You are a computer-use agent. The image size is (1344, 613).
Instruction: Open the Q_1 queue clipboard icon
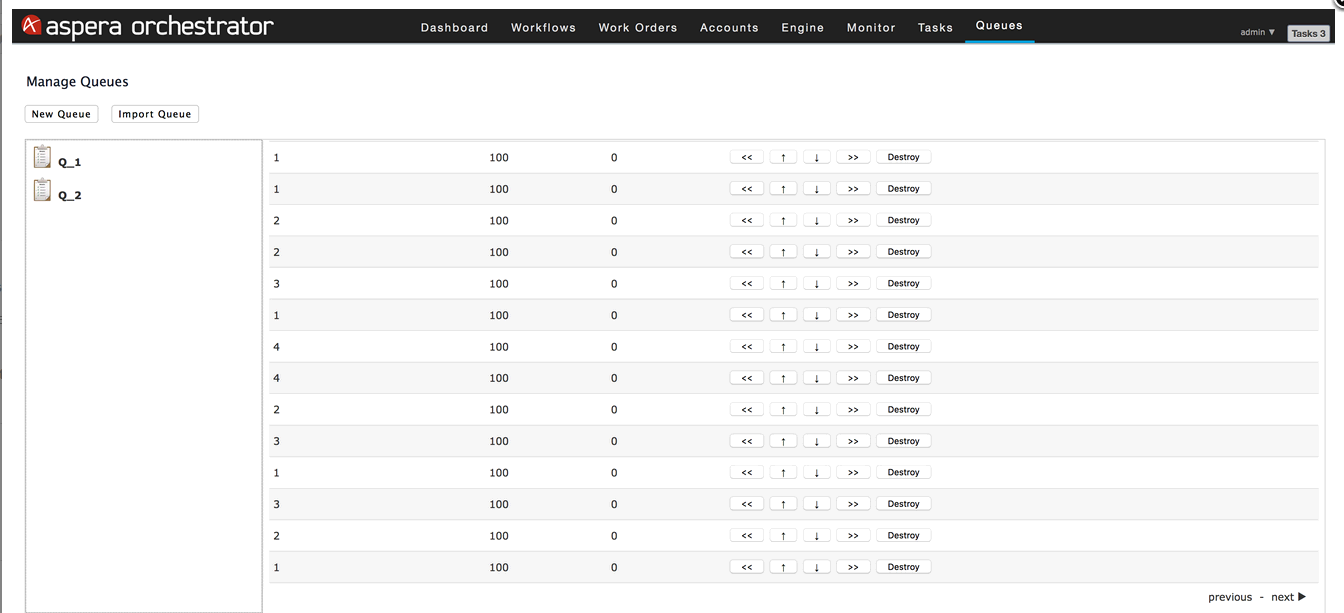click(42, 157)
